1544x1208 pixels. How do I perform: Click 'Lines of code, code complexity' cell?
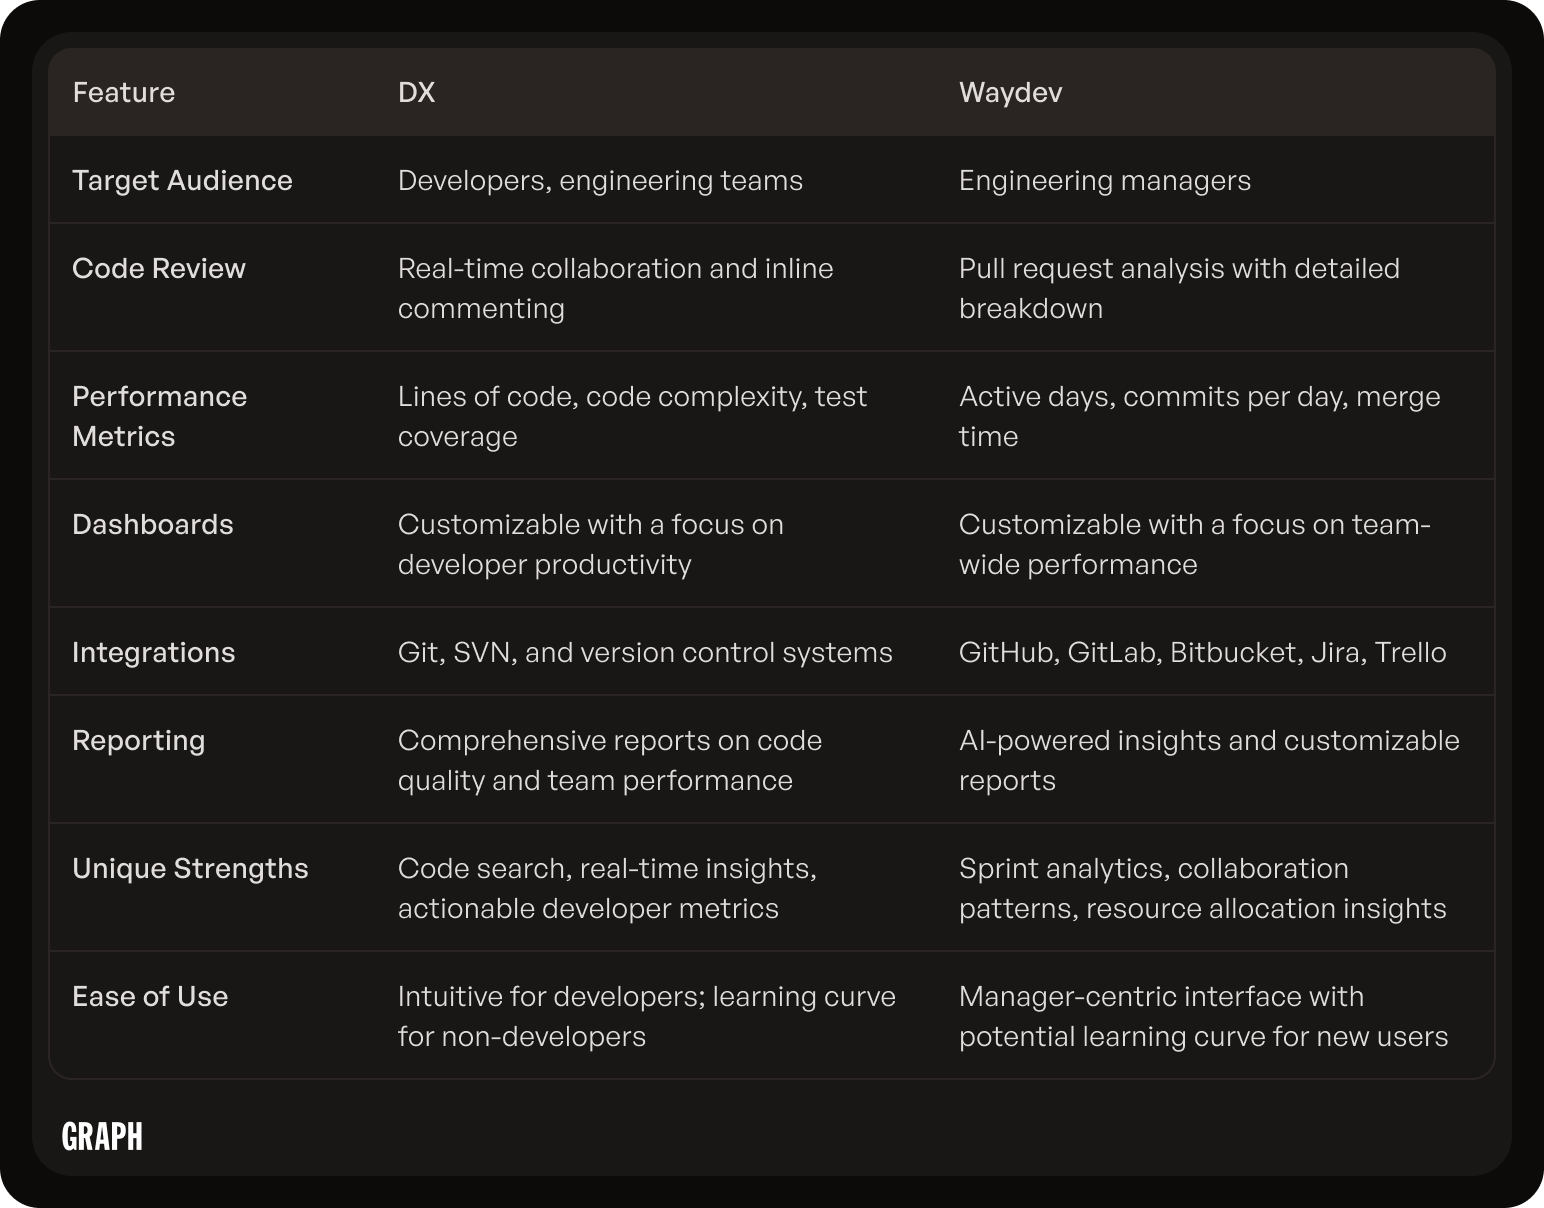tap(632, 416)
